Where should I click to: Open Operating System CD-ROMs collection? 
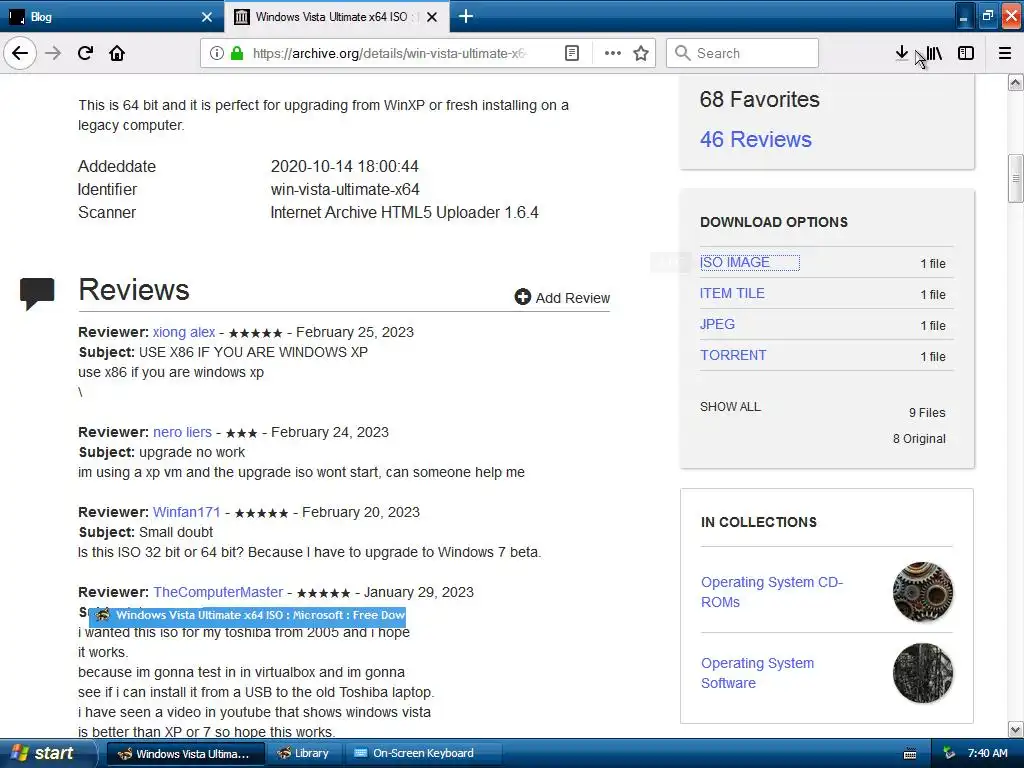click(772, 592)
